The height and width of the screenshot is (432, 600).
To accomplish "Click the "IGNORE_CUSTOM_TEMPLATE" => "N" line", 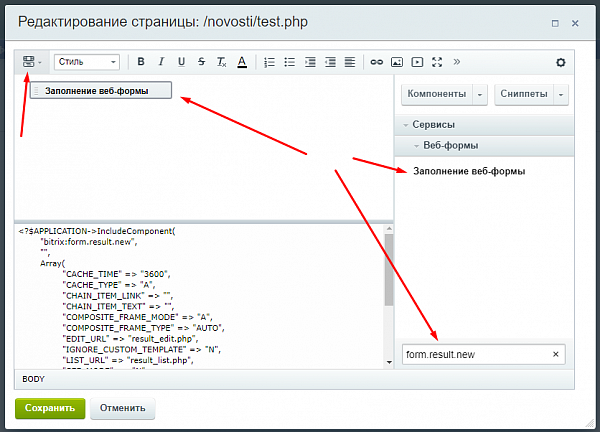I will [141, 349].
